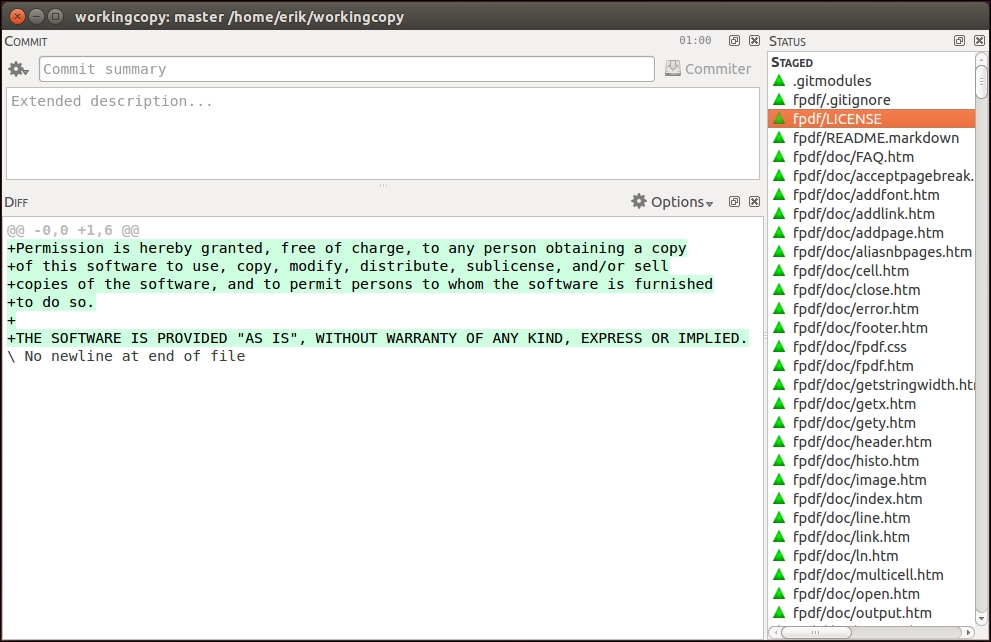Click the diff hunk header @@ -0,0 +1,6 @@
991x642 pixels.
point(73,230)
